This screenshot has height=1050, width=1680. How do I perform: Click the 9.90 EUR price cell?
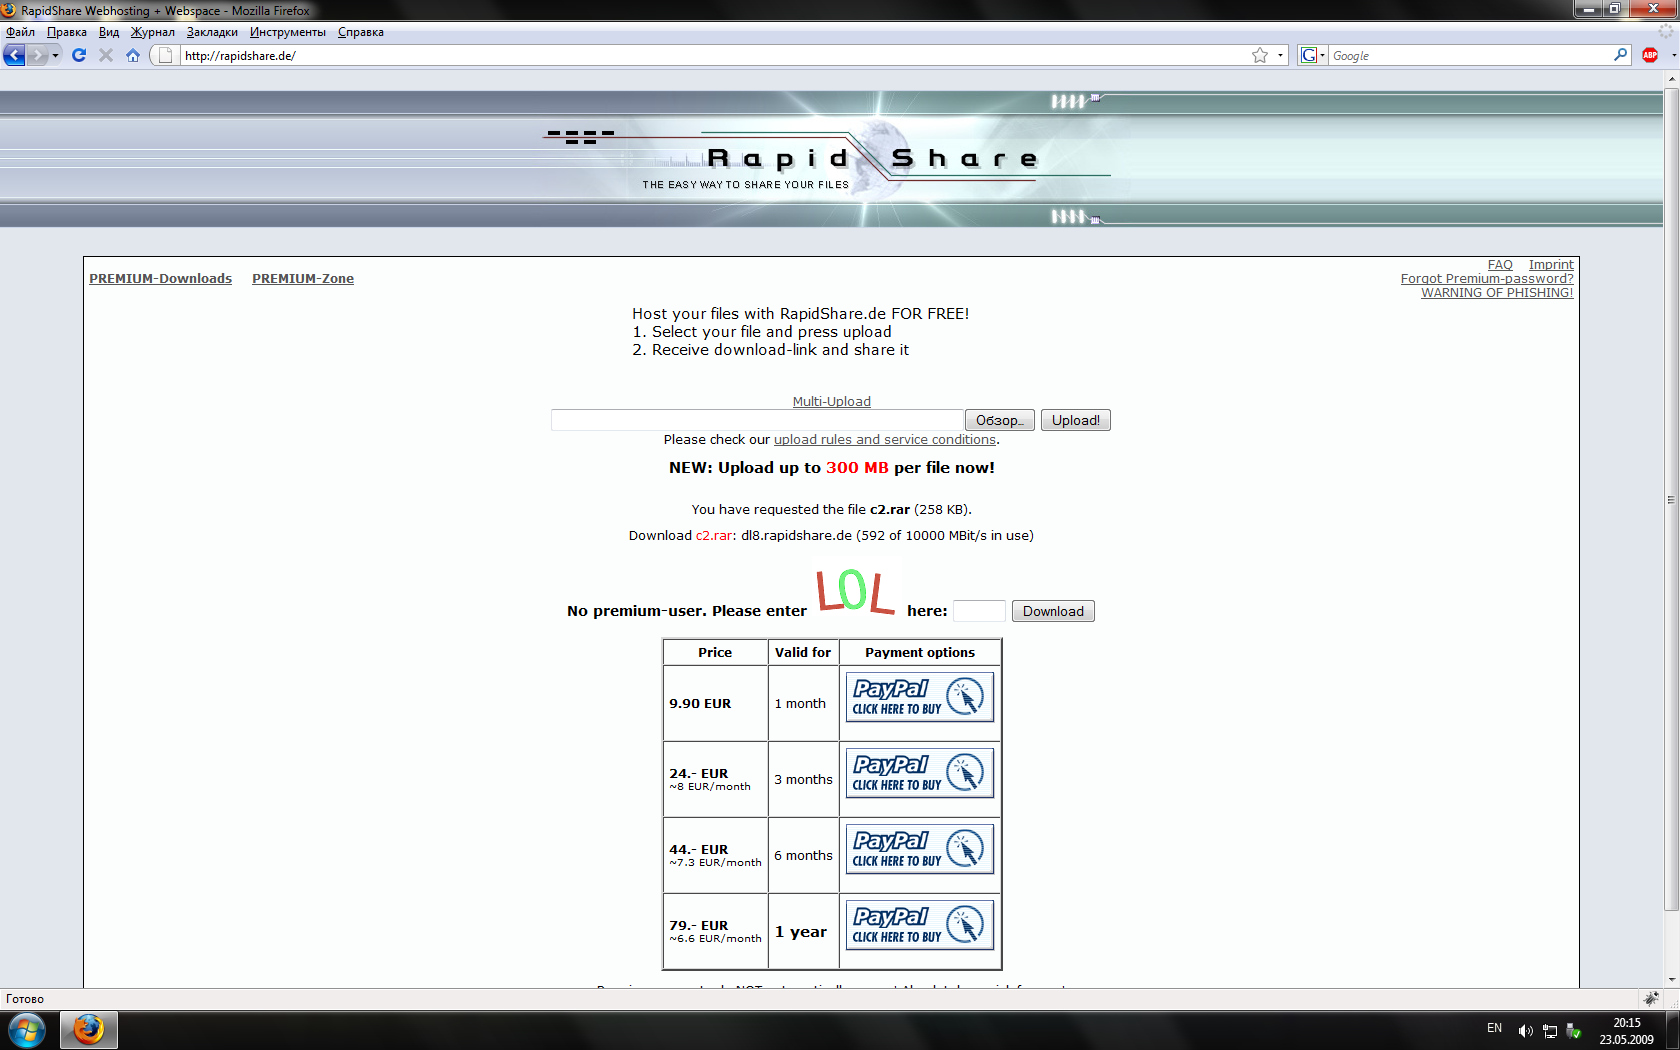[715, 703]
